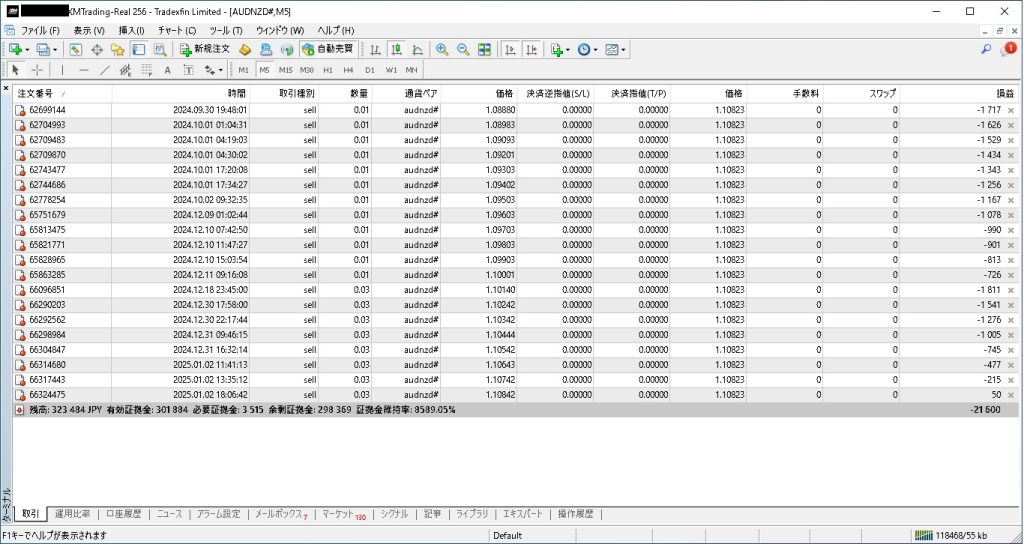Click the zoom in magnifier icon
Screen dimensions: 1024x544
tap(442, 49)
